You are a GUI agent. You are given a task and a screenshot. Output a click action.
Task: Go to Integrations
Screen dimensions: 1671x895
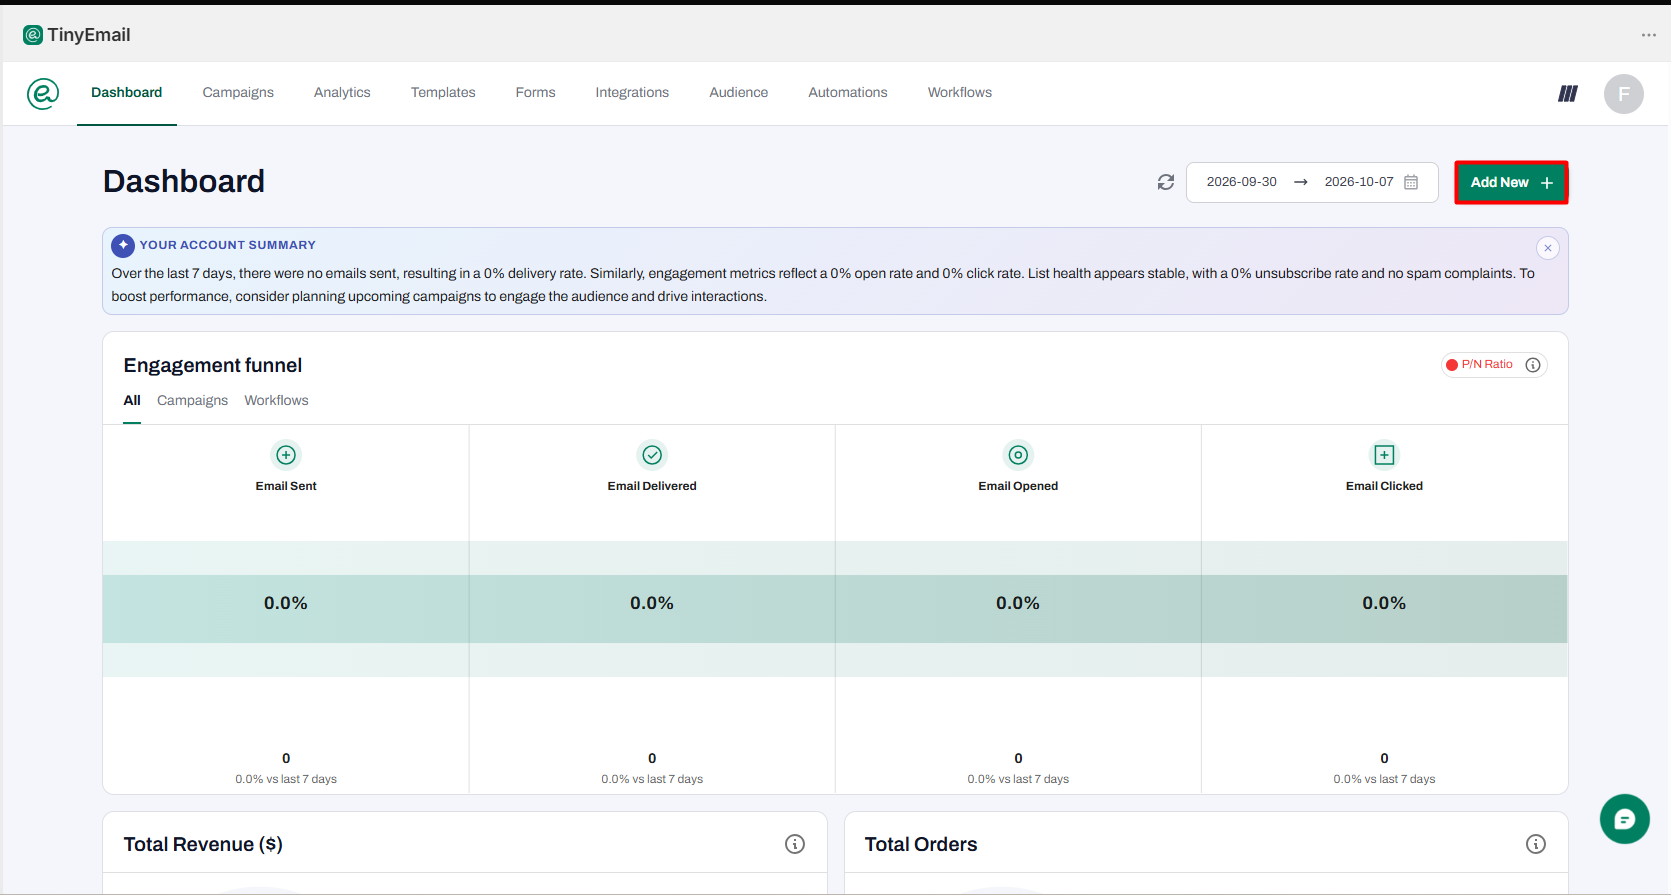[x=632, y=93]
